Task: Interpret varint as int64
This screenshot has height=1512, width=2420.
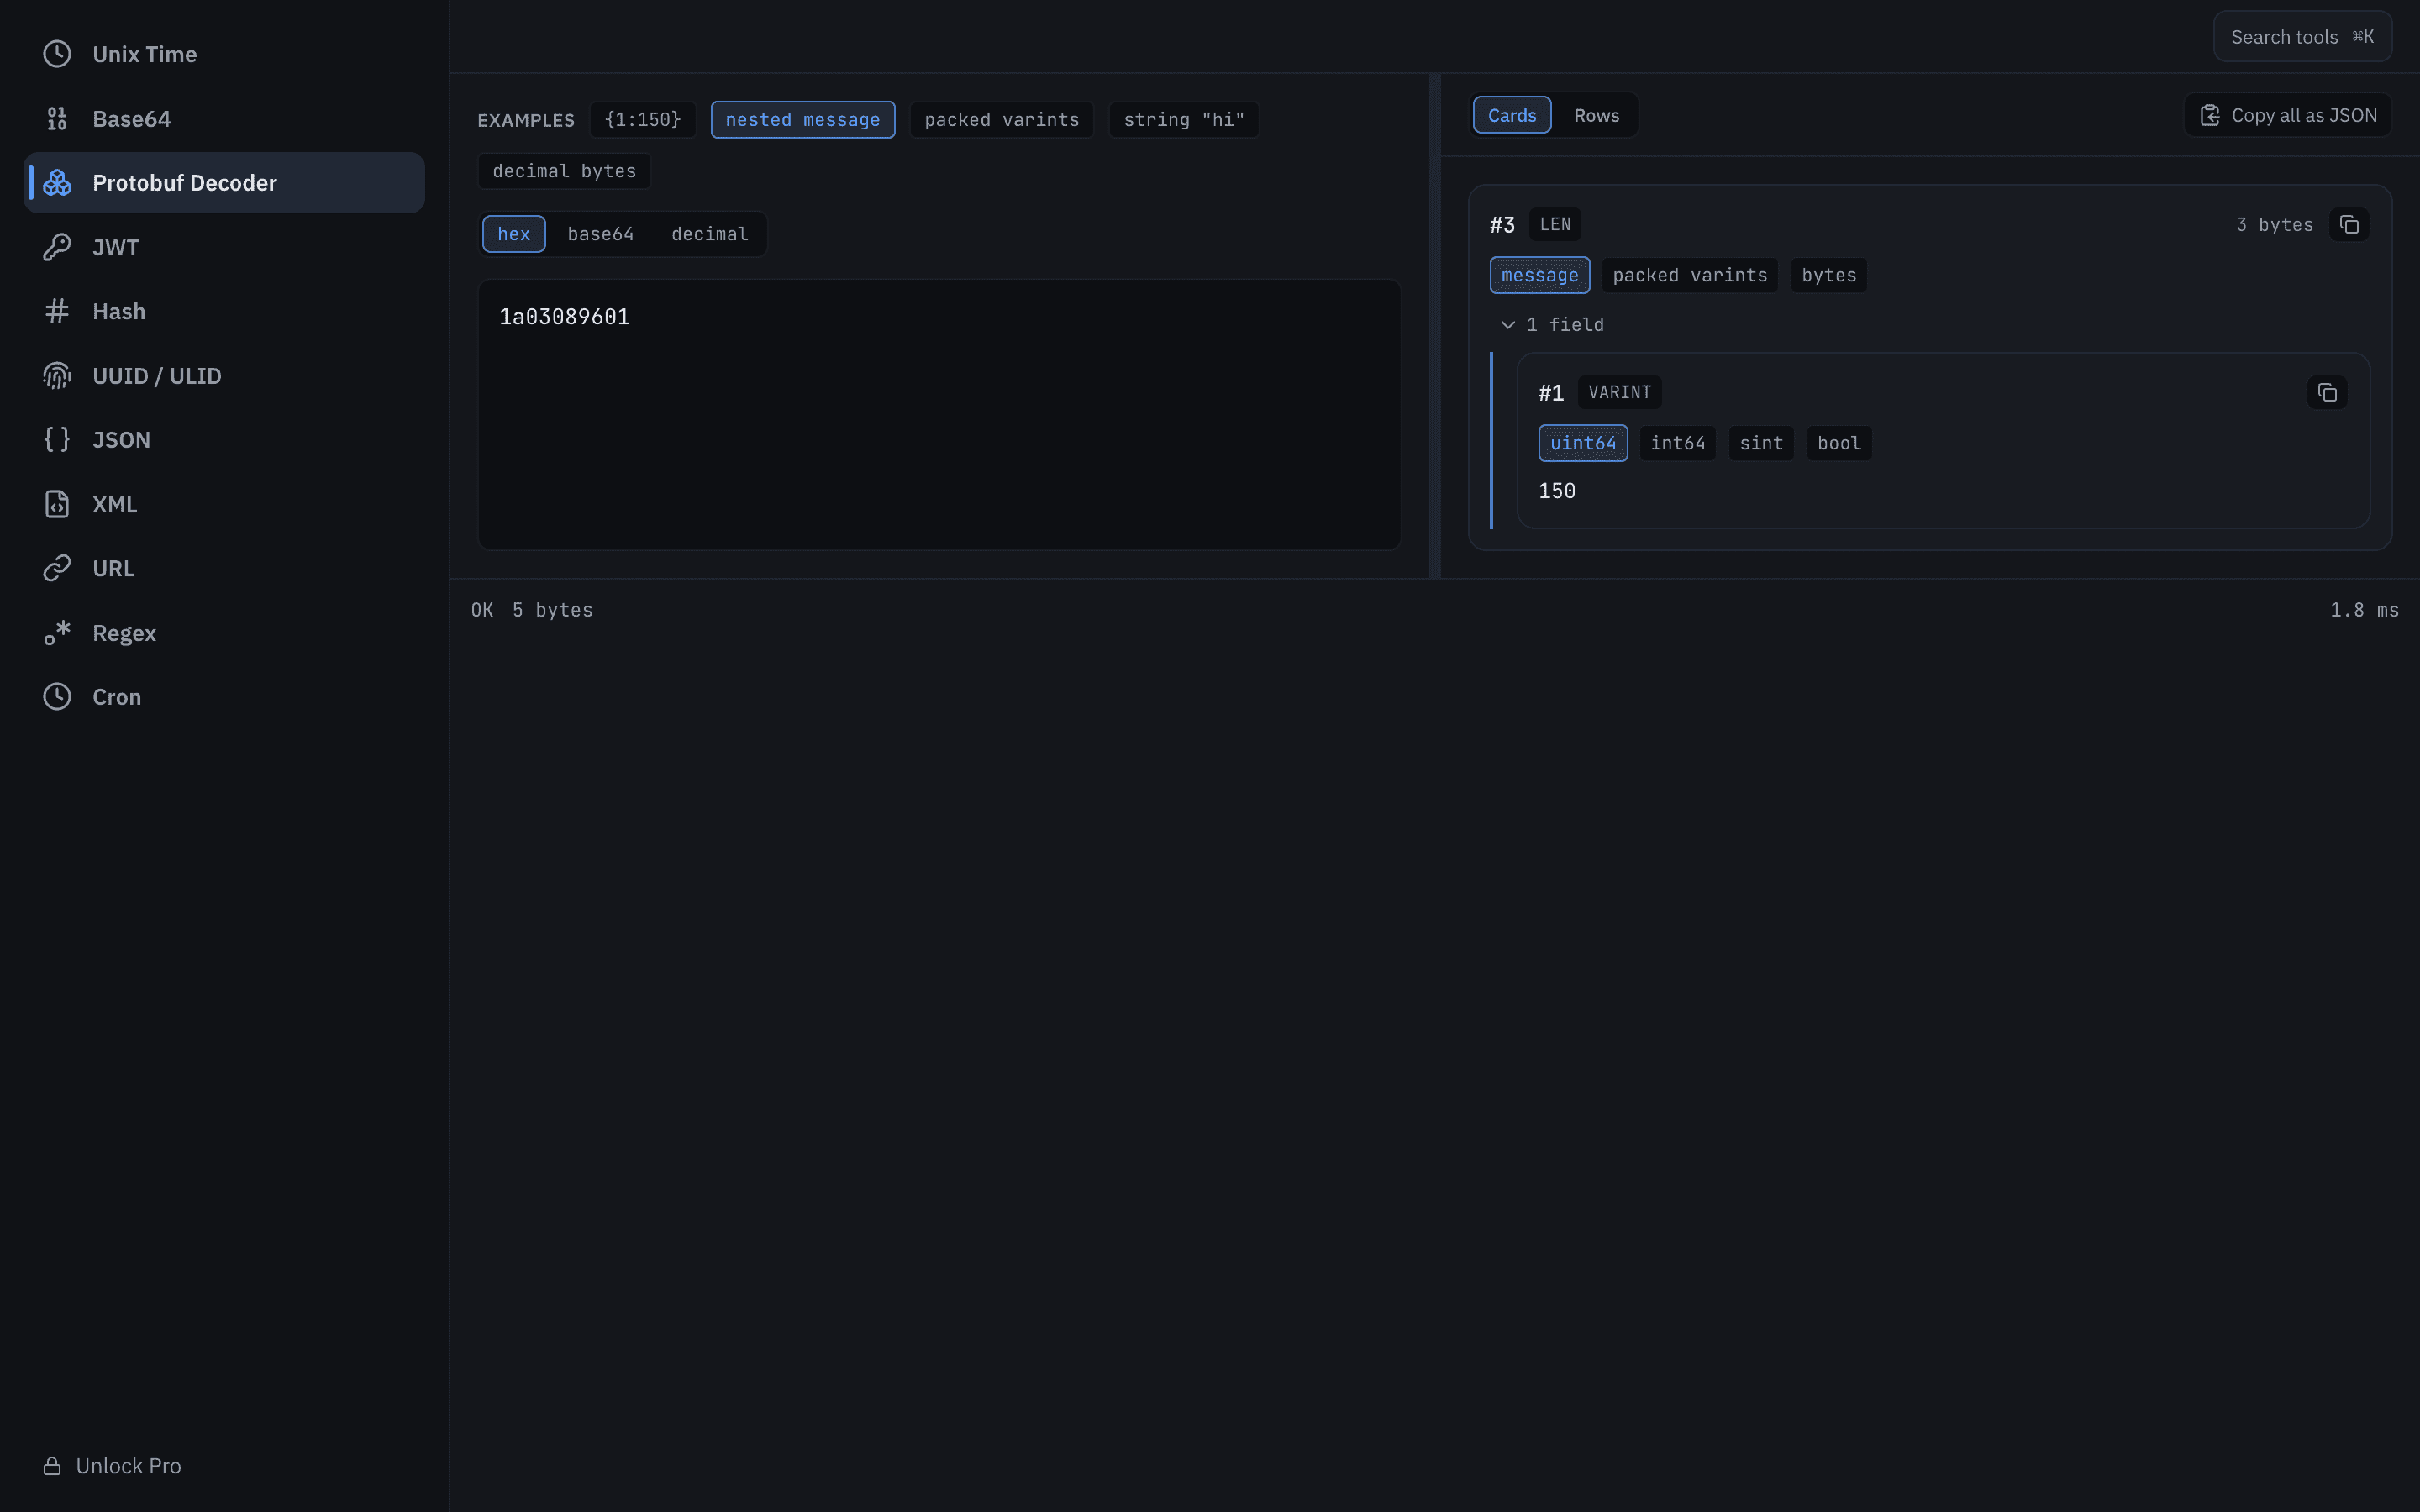Action: [x=1677, y=443]
